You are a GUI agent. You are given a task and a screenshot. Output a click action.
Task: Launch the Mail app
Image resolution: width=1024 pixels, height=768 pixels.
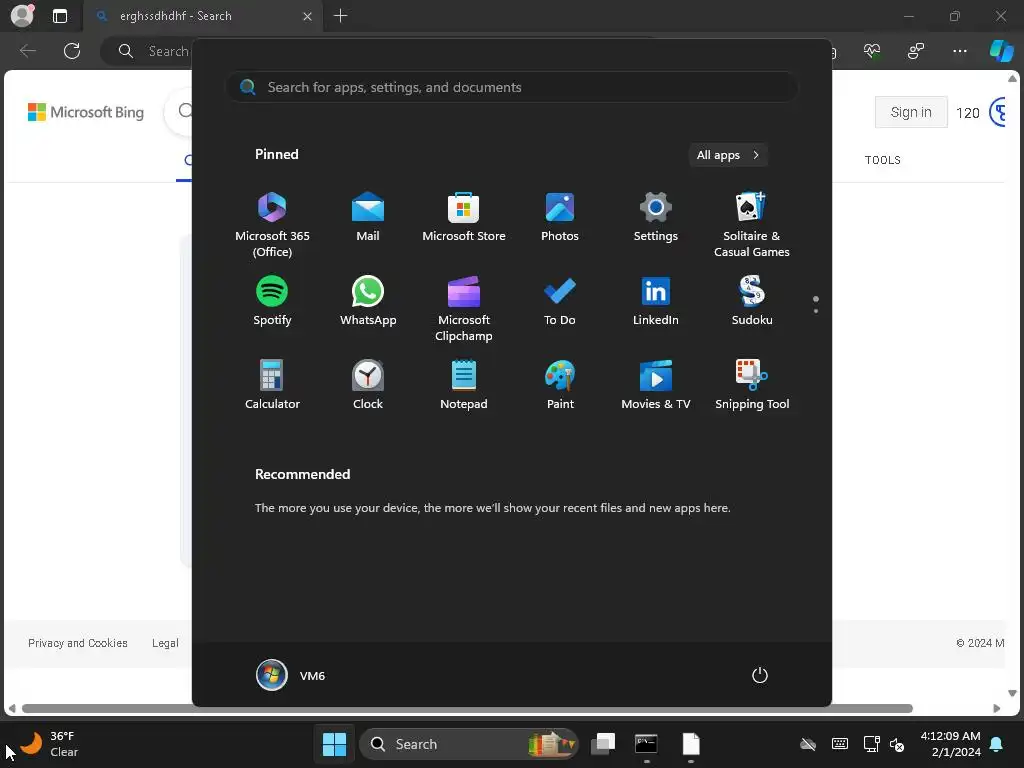pyautogui.click(x=368, y=216)
